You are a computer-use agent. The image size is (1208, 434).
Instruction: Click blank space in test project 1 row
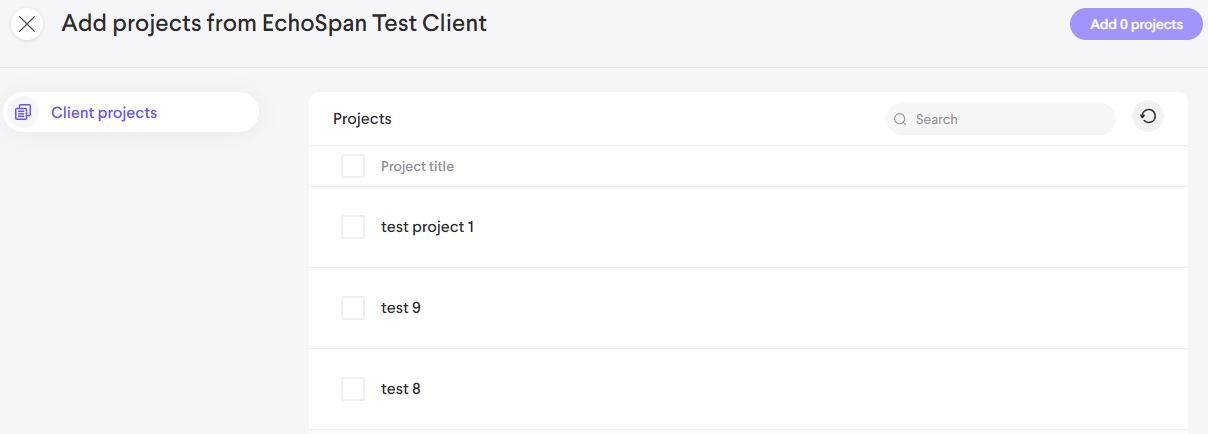[800, 227]
